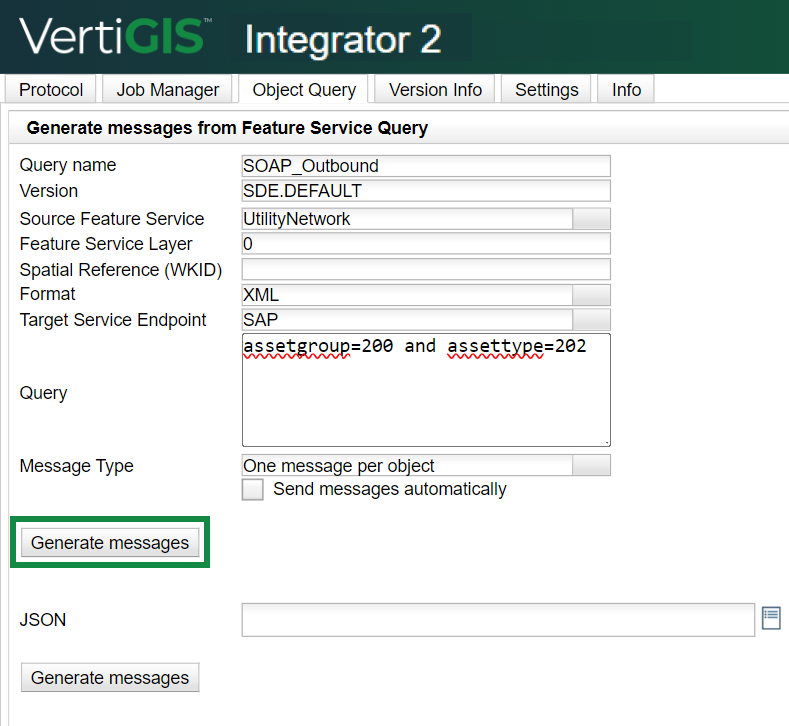Image resolution: width=789 pixels, height=726 pixels.
Task: Click the Message Type label
Action: pos(76,466)
